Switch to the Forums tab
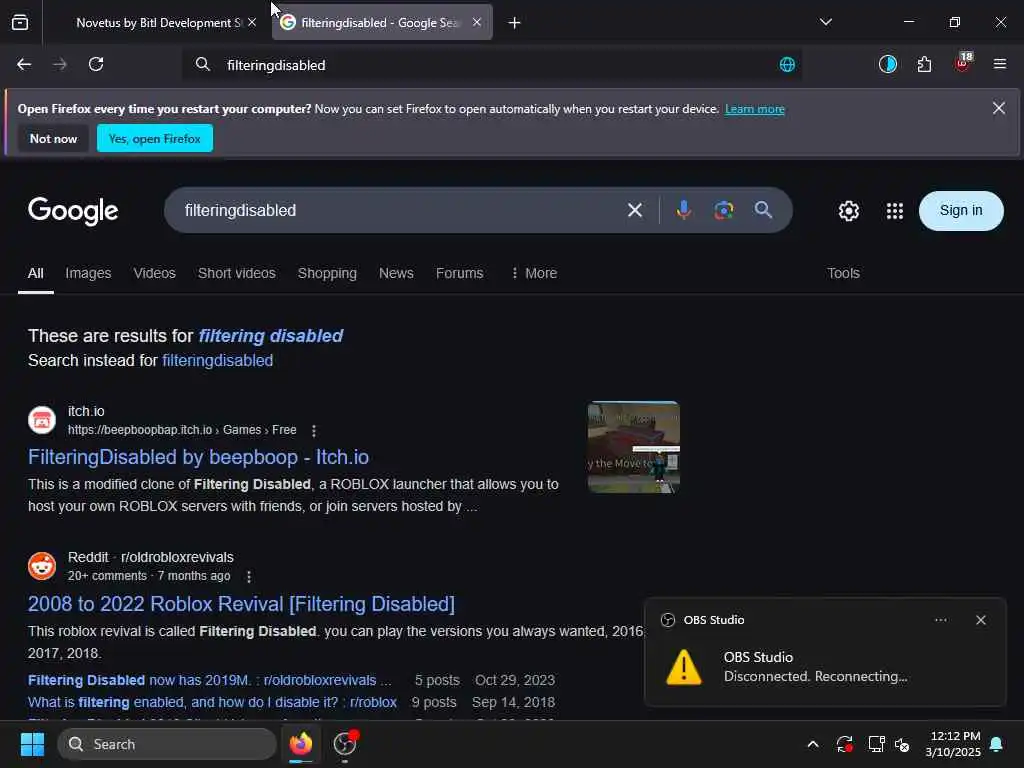The width and height of the screenshot is (1024, 768). pyautogui.click(x=459, y=274)
